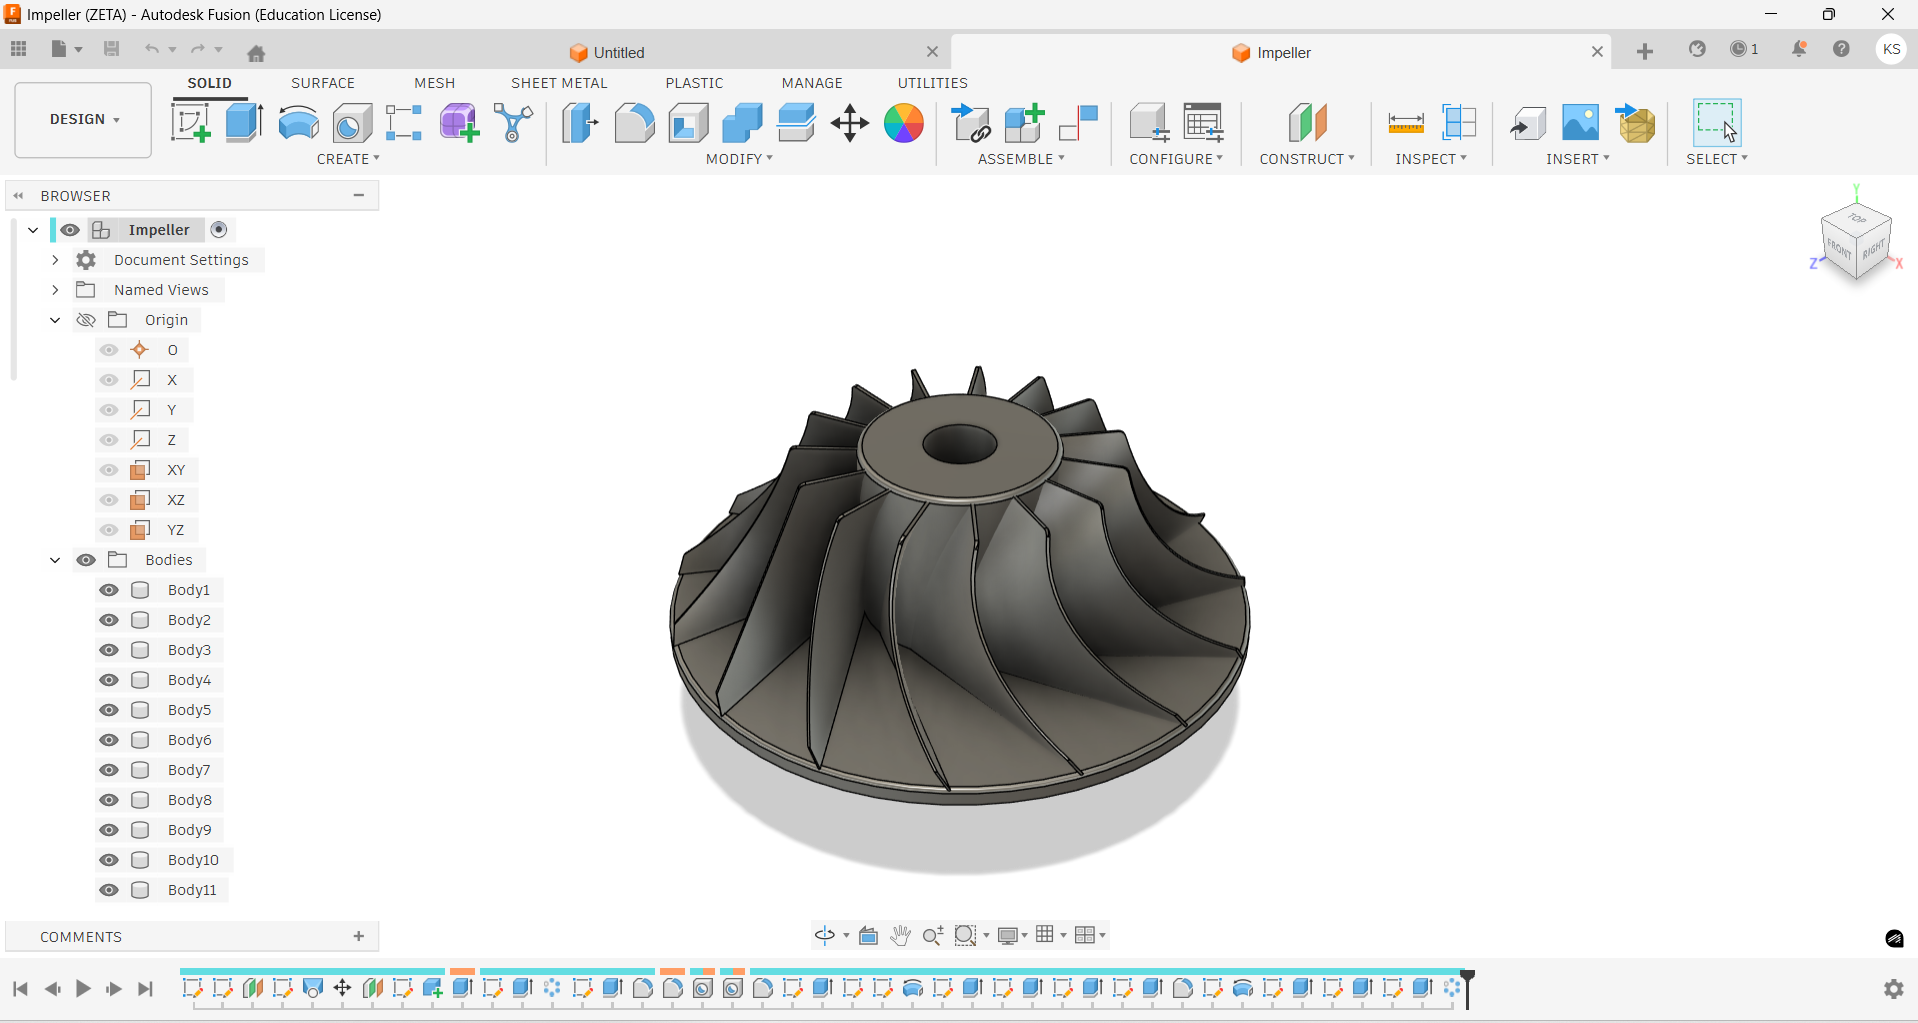This screenshot has width=1918, height=1023.
Task: Open the Change Parameters table tool
Action: point(1203,123)
